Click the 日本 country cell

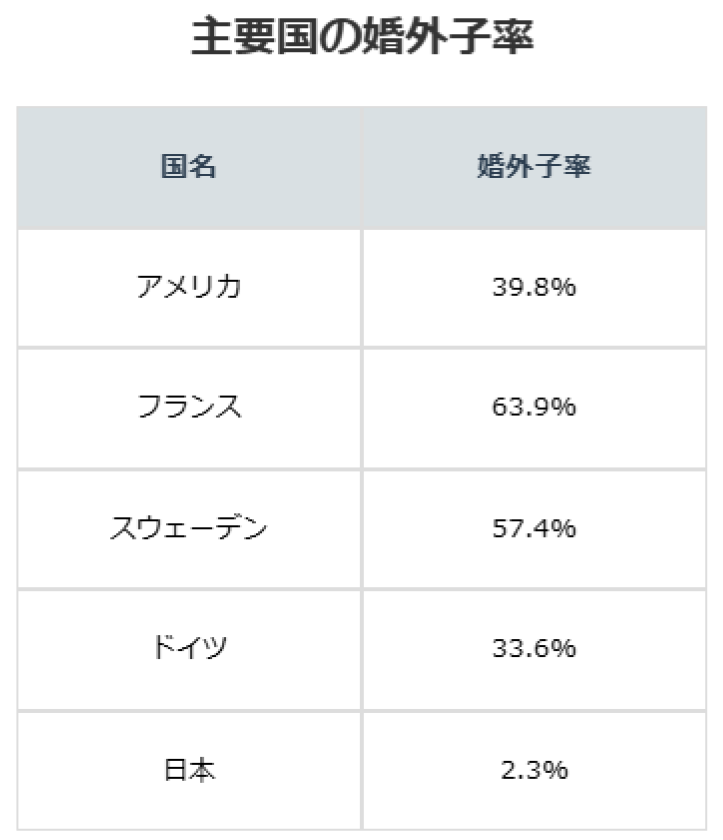click(x=189, y=770)
